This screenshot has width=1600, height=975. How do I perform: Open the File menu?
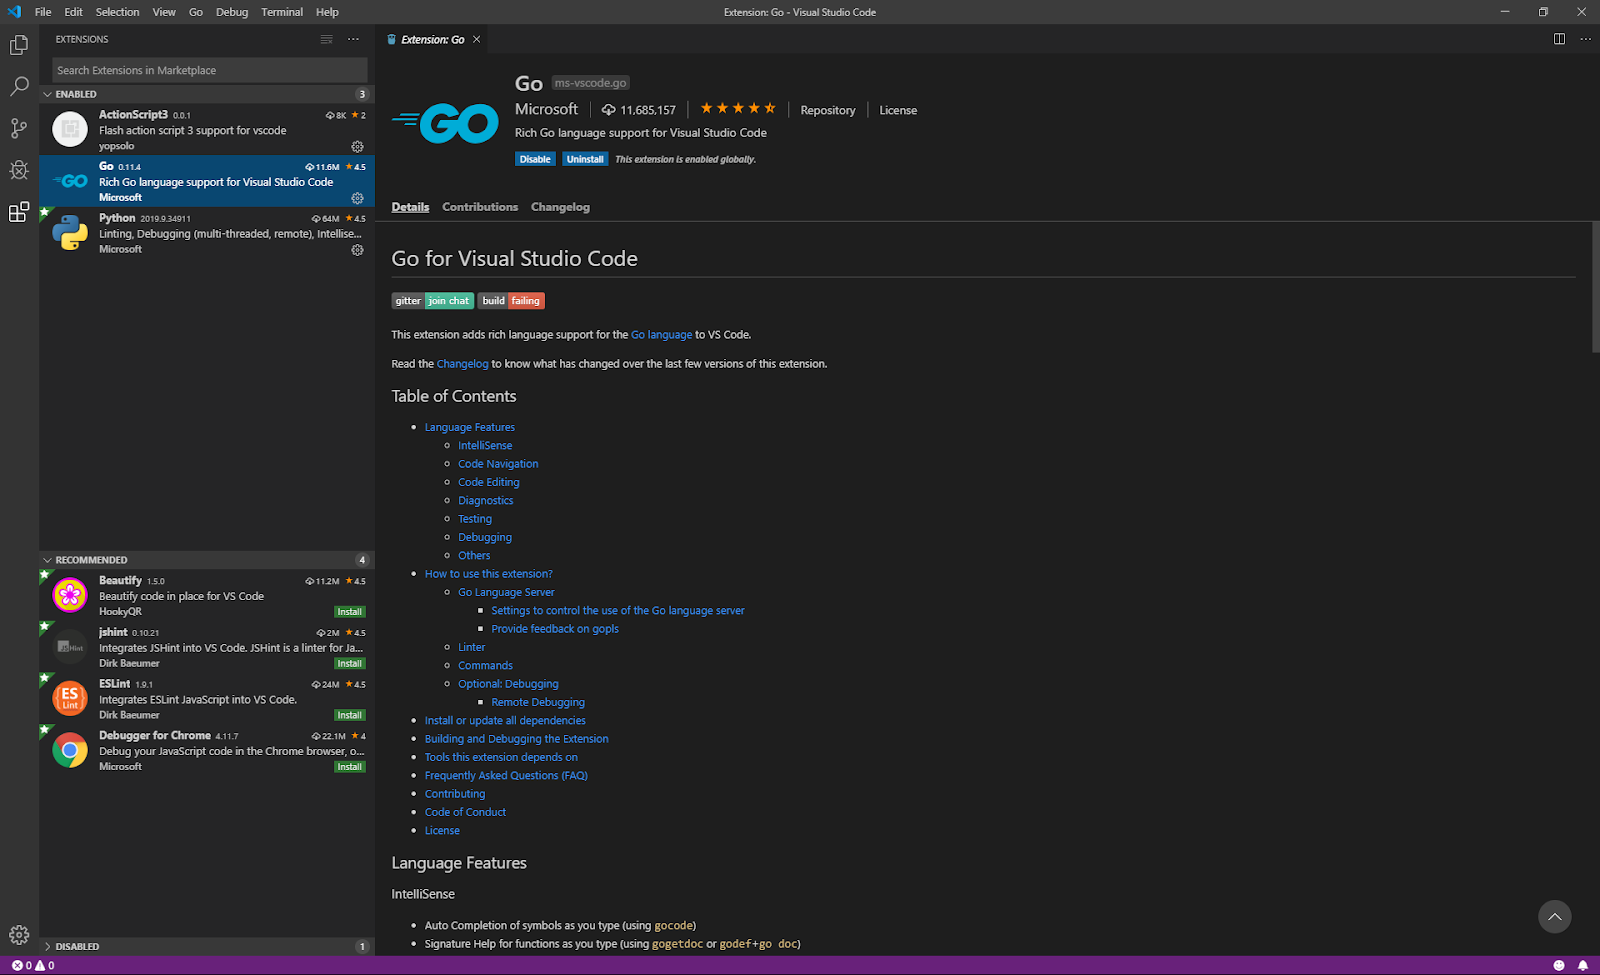coord(43,12)
